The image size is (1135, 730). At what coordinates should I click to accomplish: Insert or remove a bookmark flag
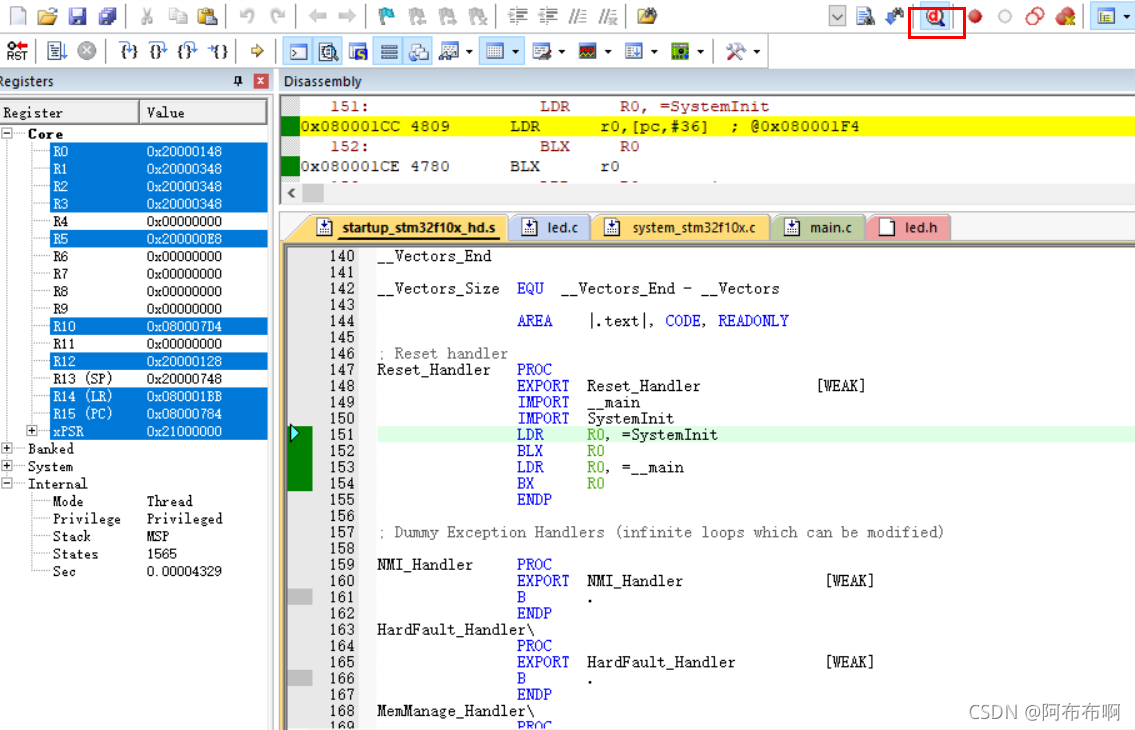387,16
